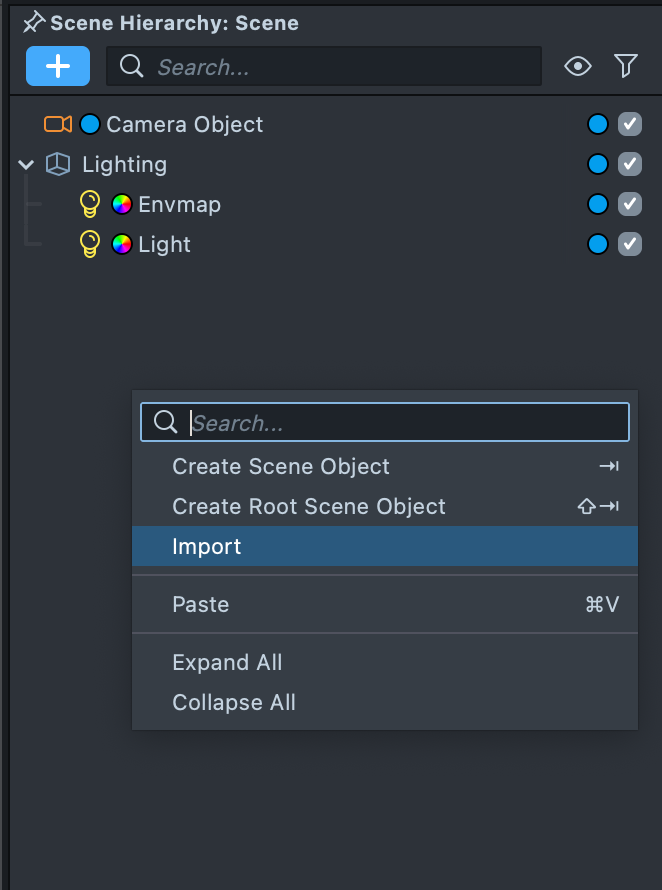Click the Light row blue layer dot
This screenshot has width=662, height=890.
[598, 244]
